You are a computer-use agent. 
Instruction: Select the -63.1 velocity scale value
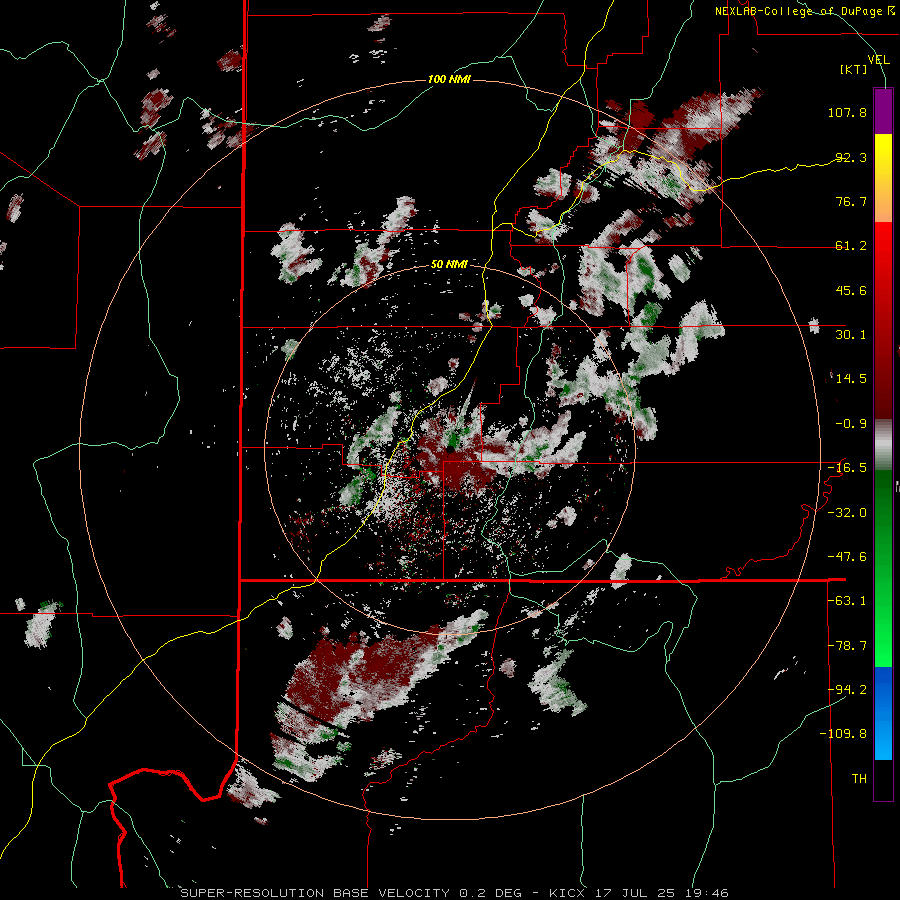pos(847,601)
